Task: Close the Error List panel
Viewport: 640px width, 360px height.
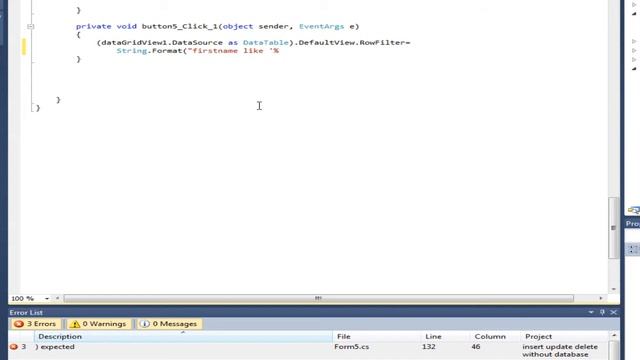Action: coord(613,312)
